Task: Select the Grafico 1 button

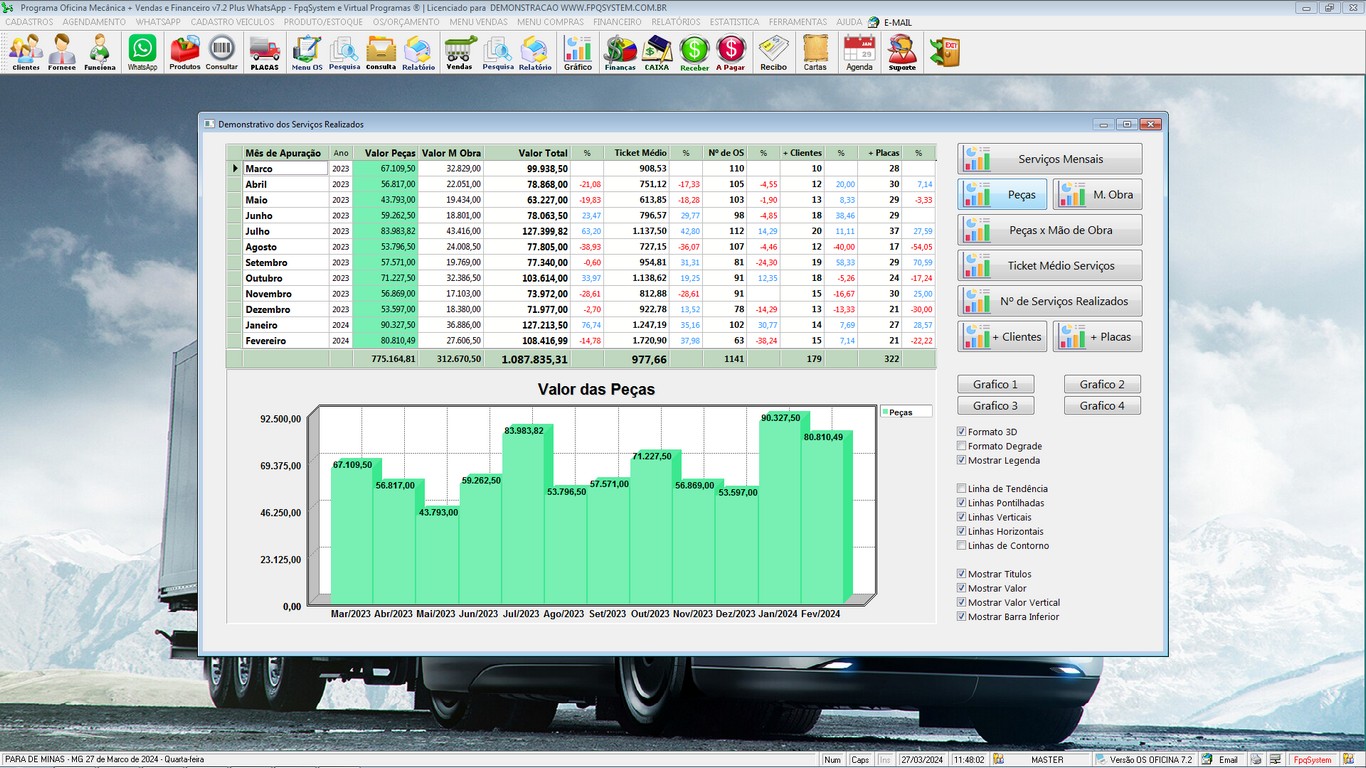Action: tap(996, 384)
